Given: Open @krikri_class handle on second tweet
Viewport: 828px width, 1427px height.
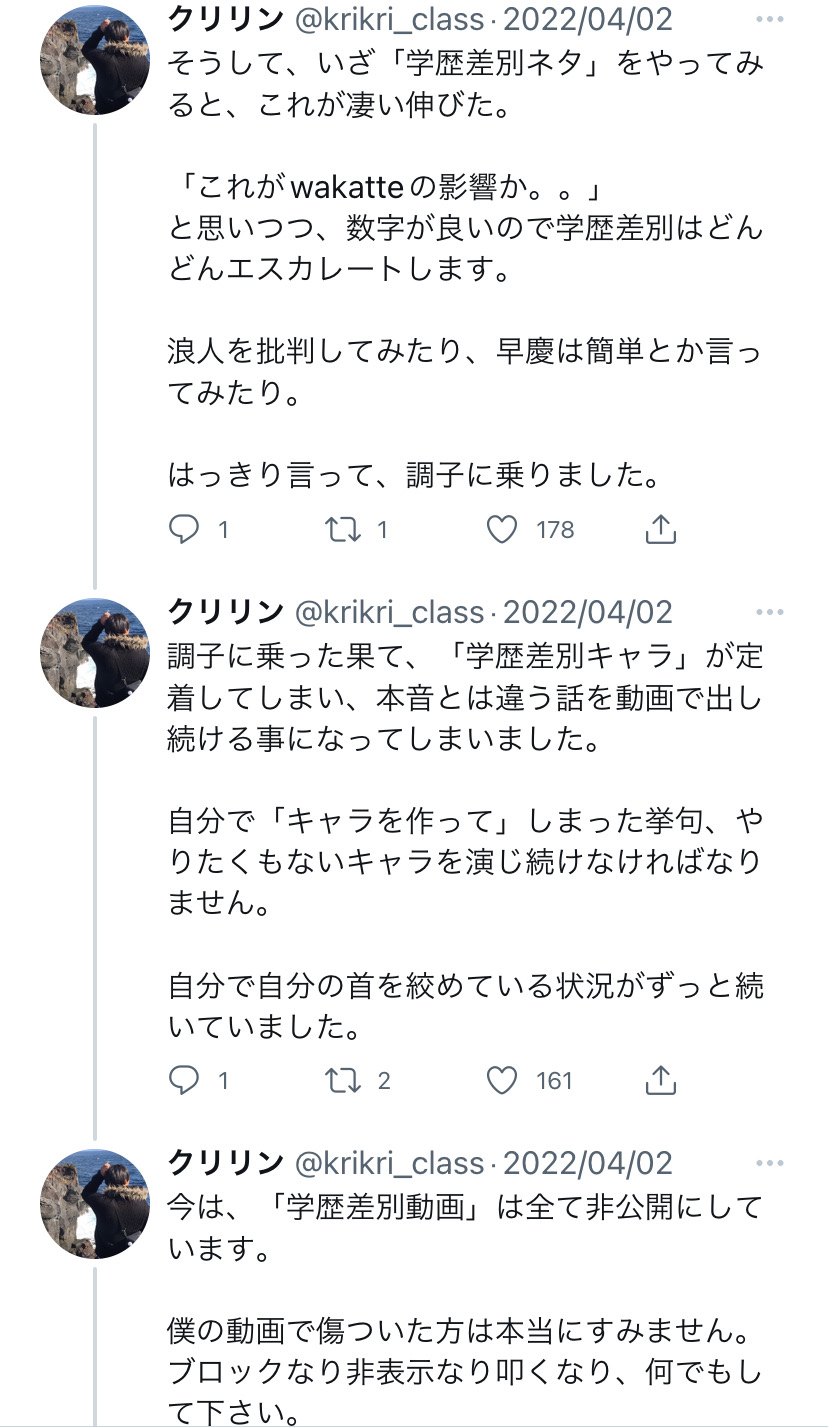Looking at the screenshot, I should (x=389, y=612).
